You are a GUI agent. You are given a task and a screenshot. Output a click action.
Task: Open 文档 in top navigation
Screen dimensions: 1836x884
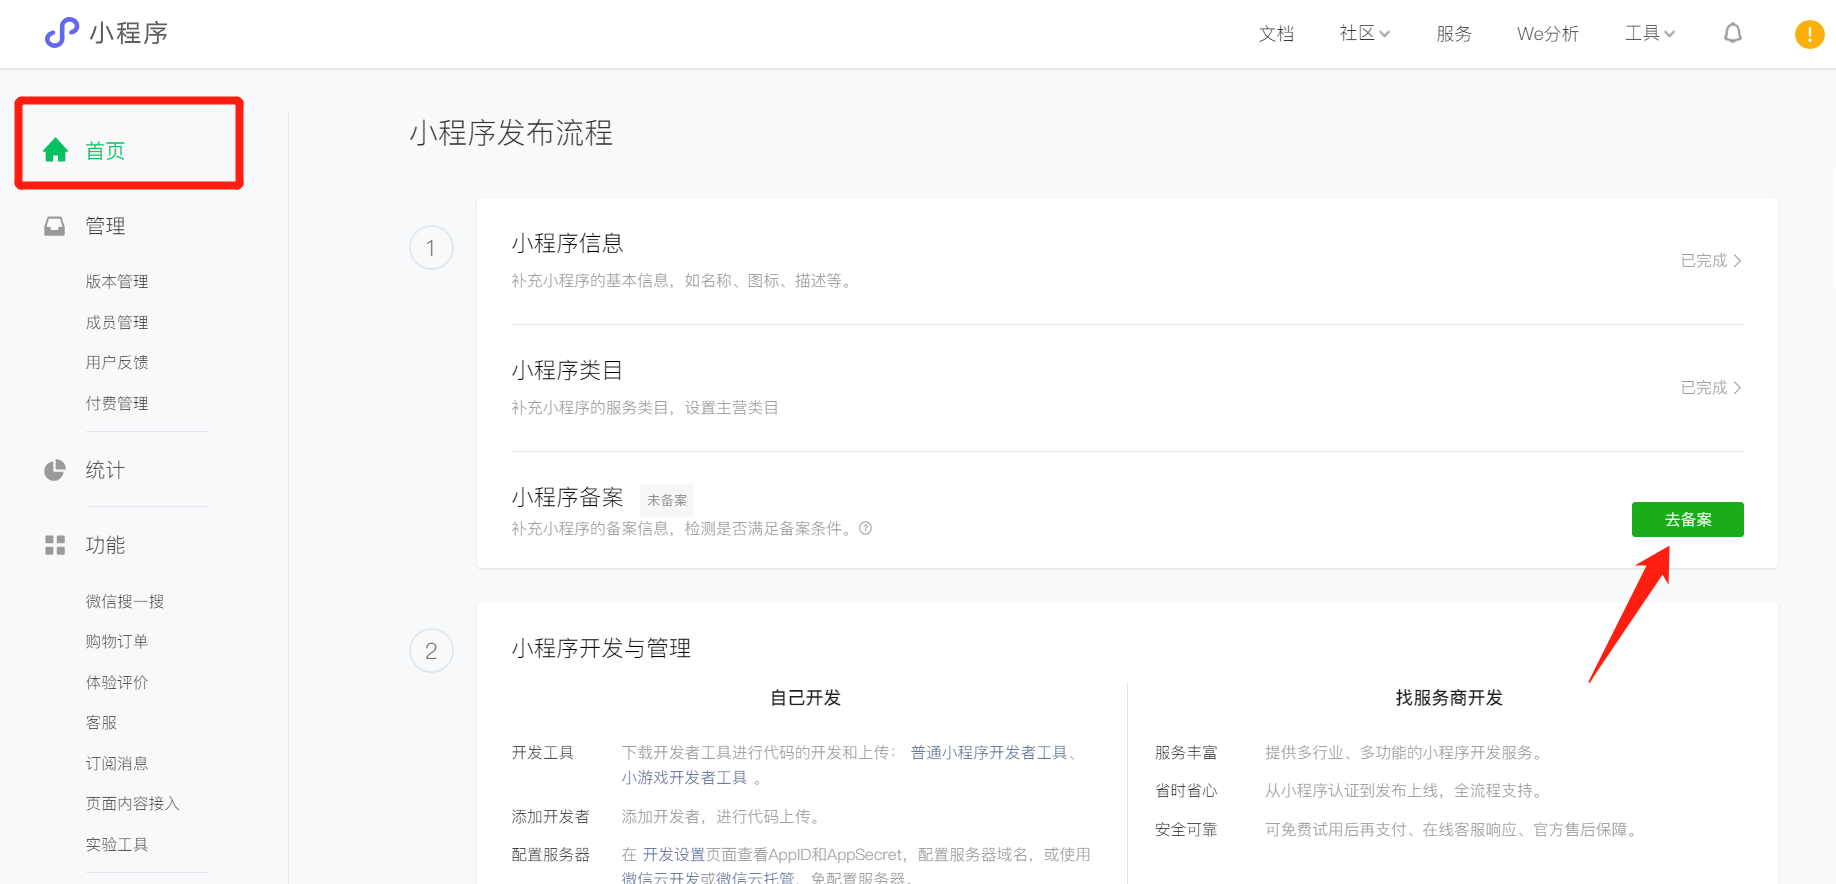click(1276, 34)
